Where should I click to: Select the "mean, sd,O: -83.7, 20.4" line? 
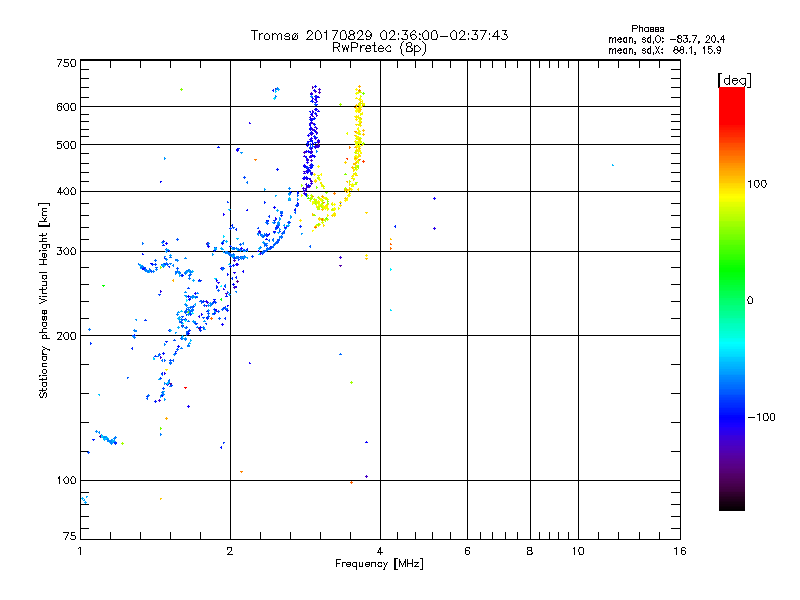(x=666, y=39)
